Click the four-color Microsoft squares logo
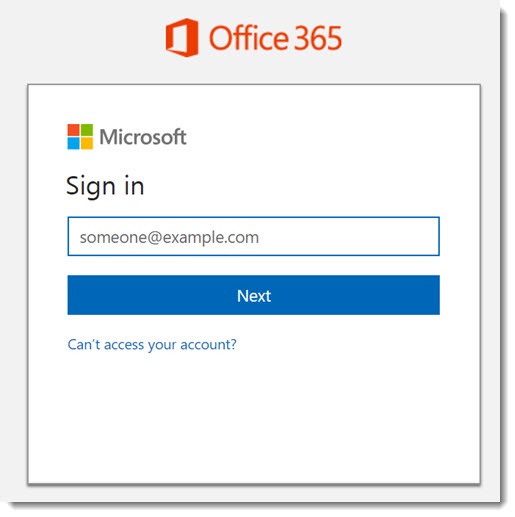Viewport: 515px width, 517px height. tap(80, 137)
